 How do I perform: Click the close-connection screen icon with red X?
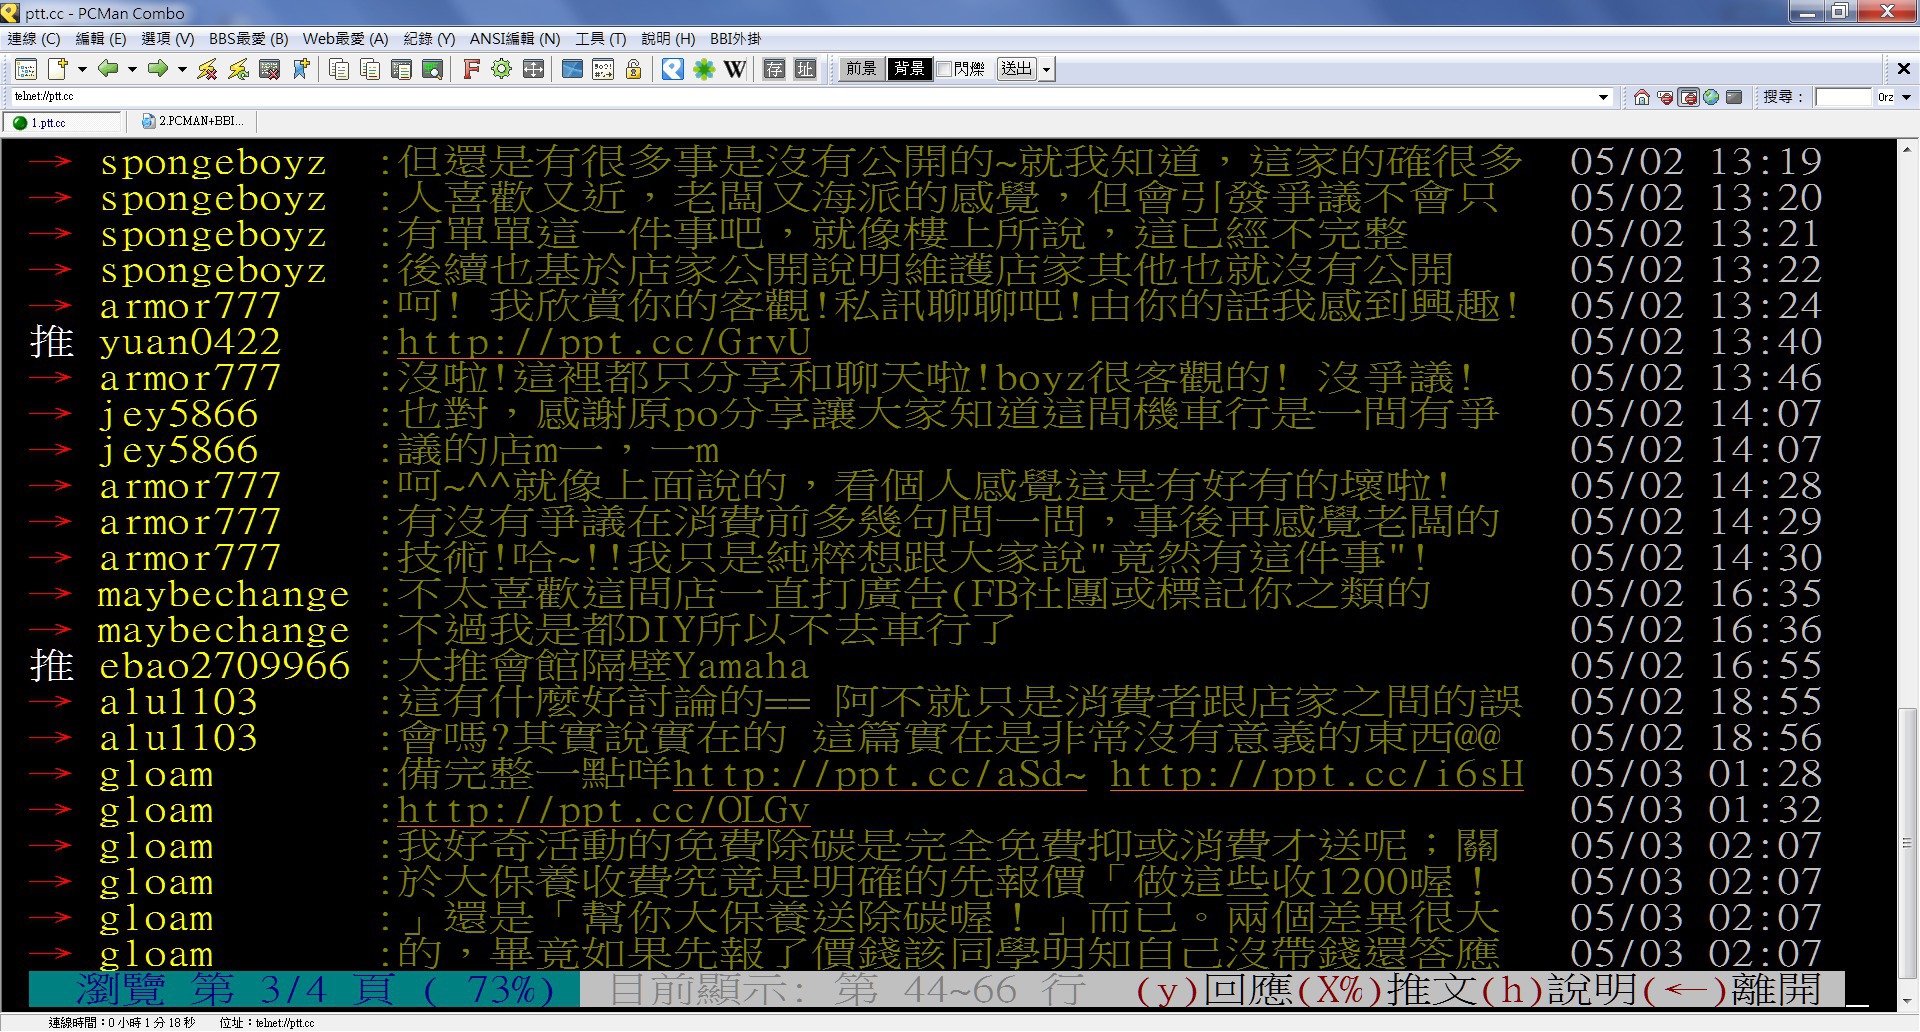pyautogui.click(x=269, y=69)
